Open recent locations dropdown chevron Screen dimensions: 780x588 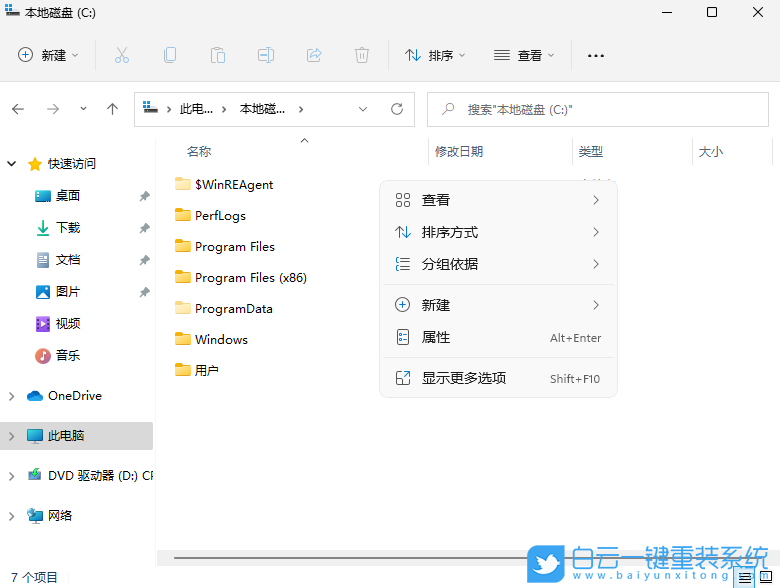[x=83, y=108]
